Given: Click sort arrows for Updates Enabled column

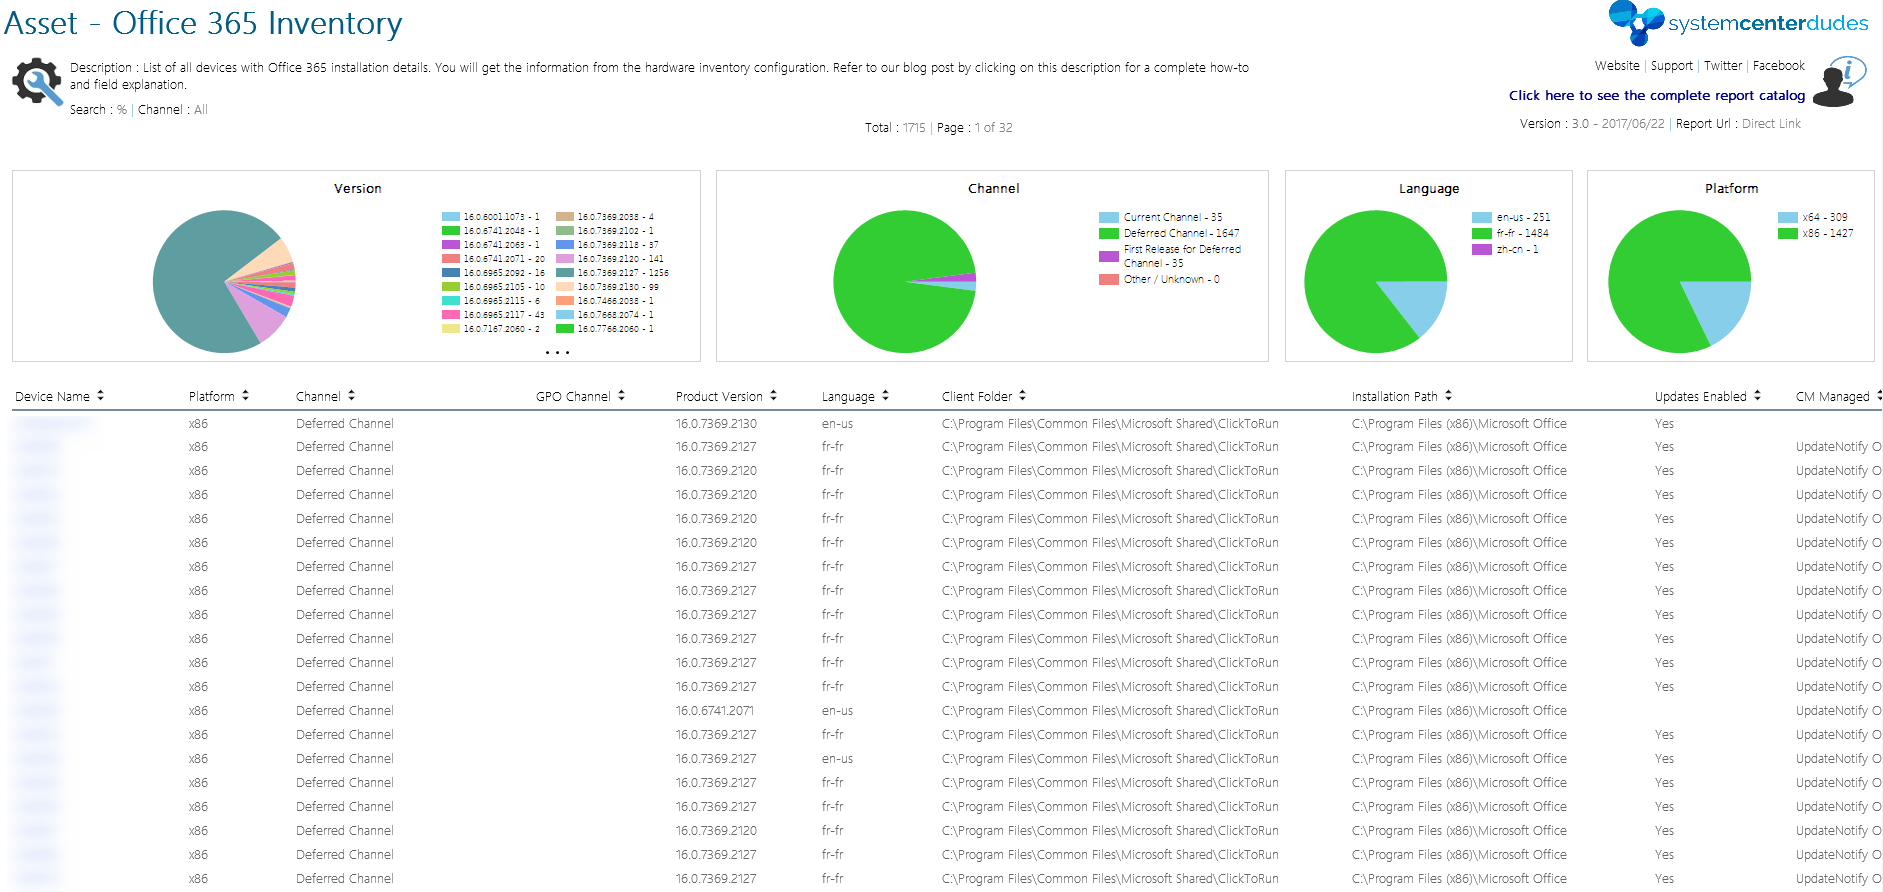Looking at the screenshot, I should pos(1757,396).
